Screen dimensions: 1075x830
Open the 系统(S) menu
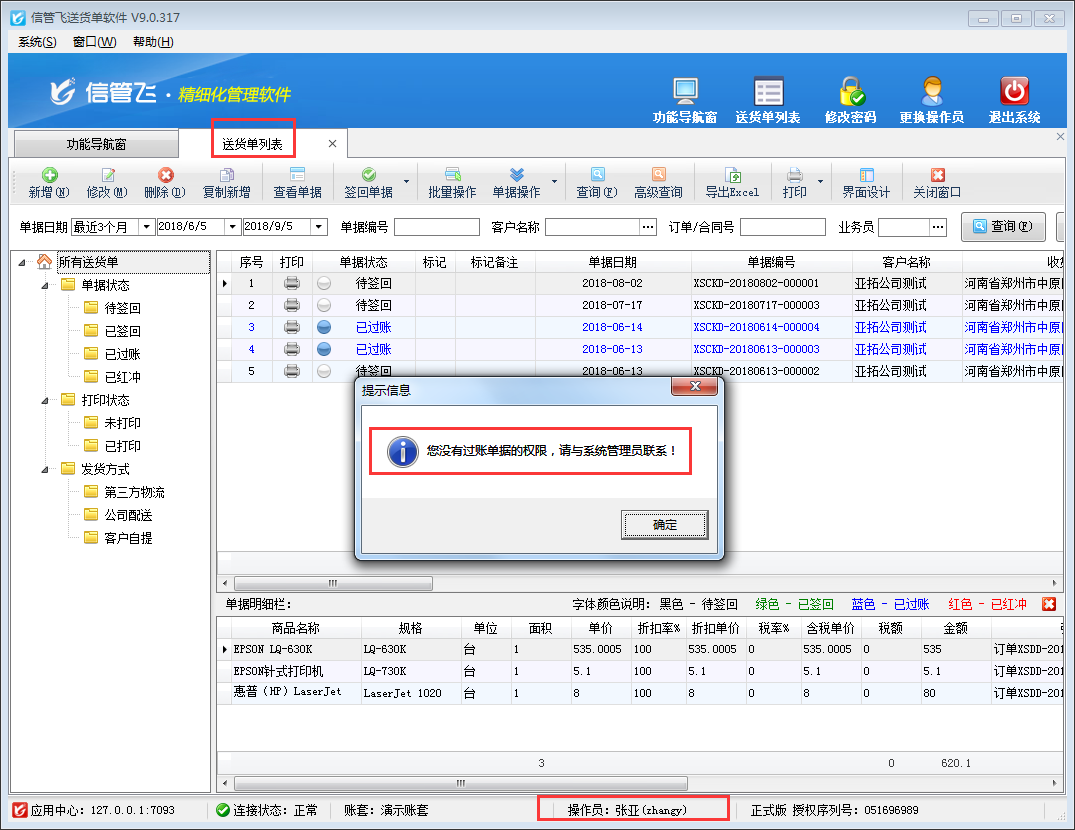[x=37, y=42]
